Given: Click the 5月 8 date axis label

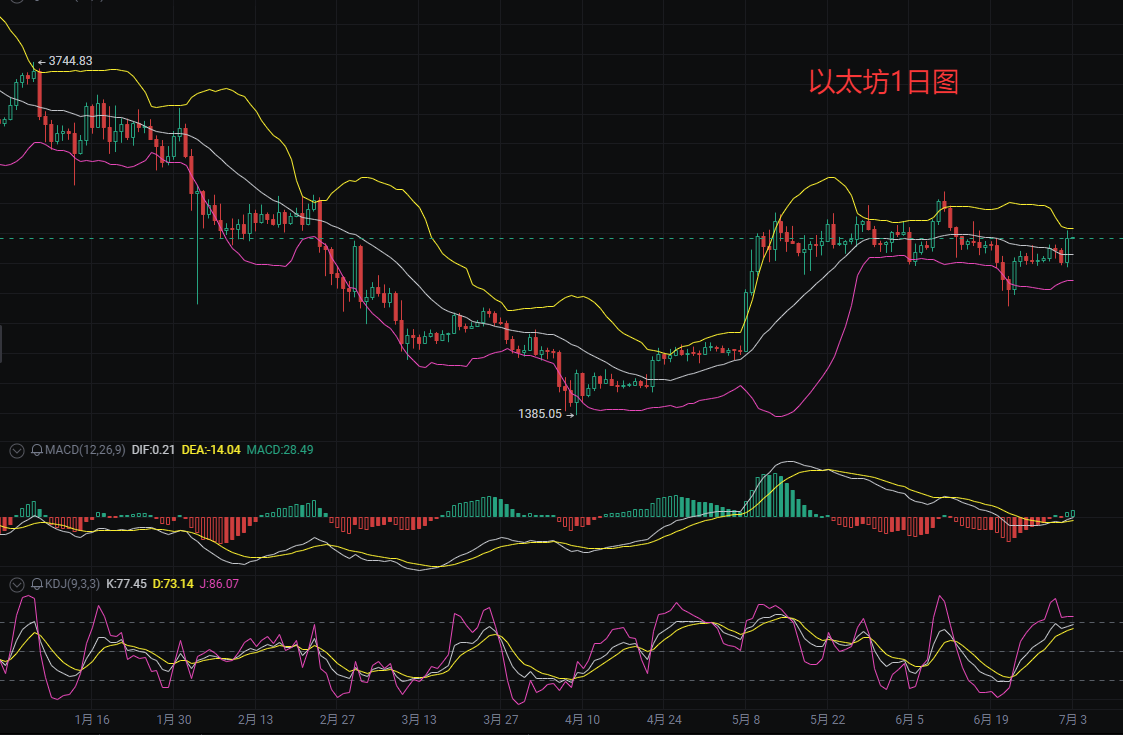Looking at the screenshot, I should pos(746,719).
